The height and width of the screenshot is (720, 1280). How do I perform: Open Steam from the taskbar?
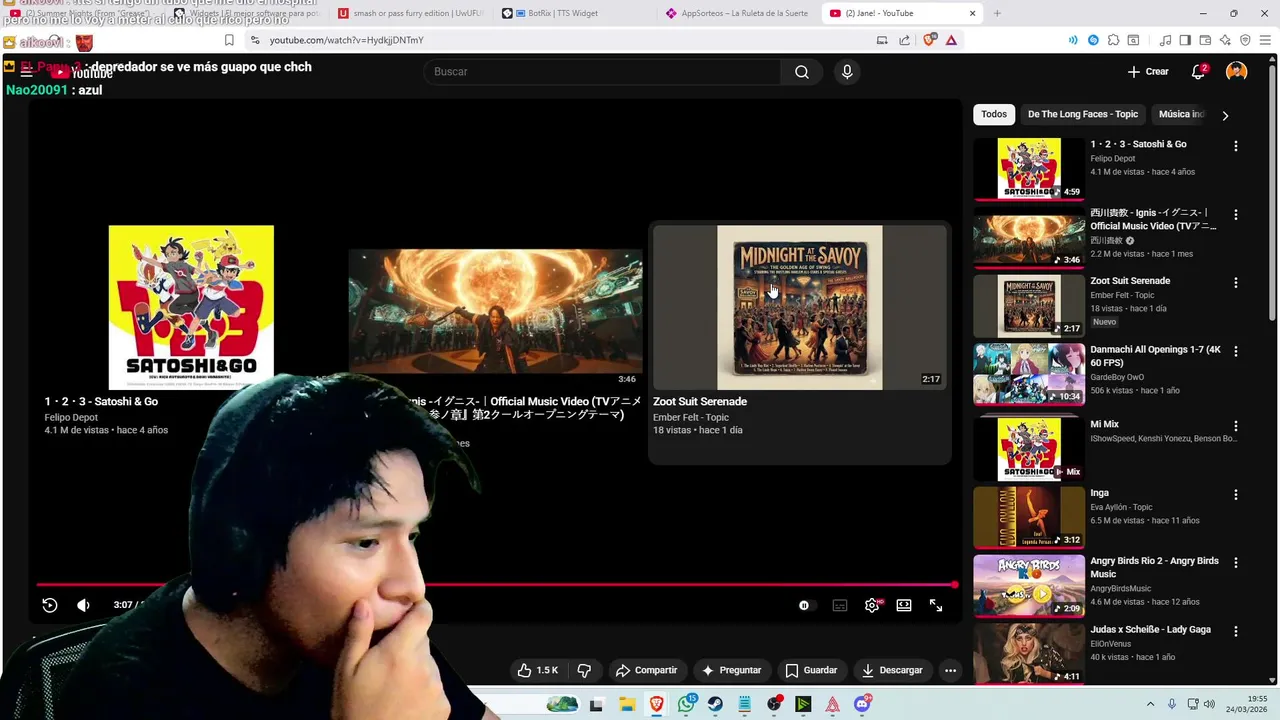point(716,704)
